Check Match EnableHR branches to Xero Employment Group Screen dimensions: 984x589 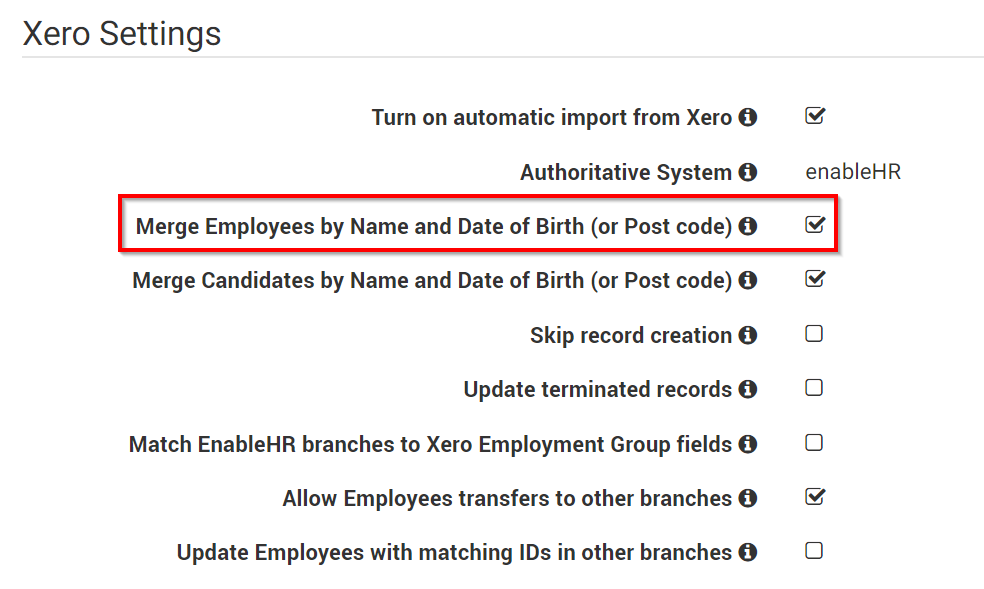click(814, 443)
